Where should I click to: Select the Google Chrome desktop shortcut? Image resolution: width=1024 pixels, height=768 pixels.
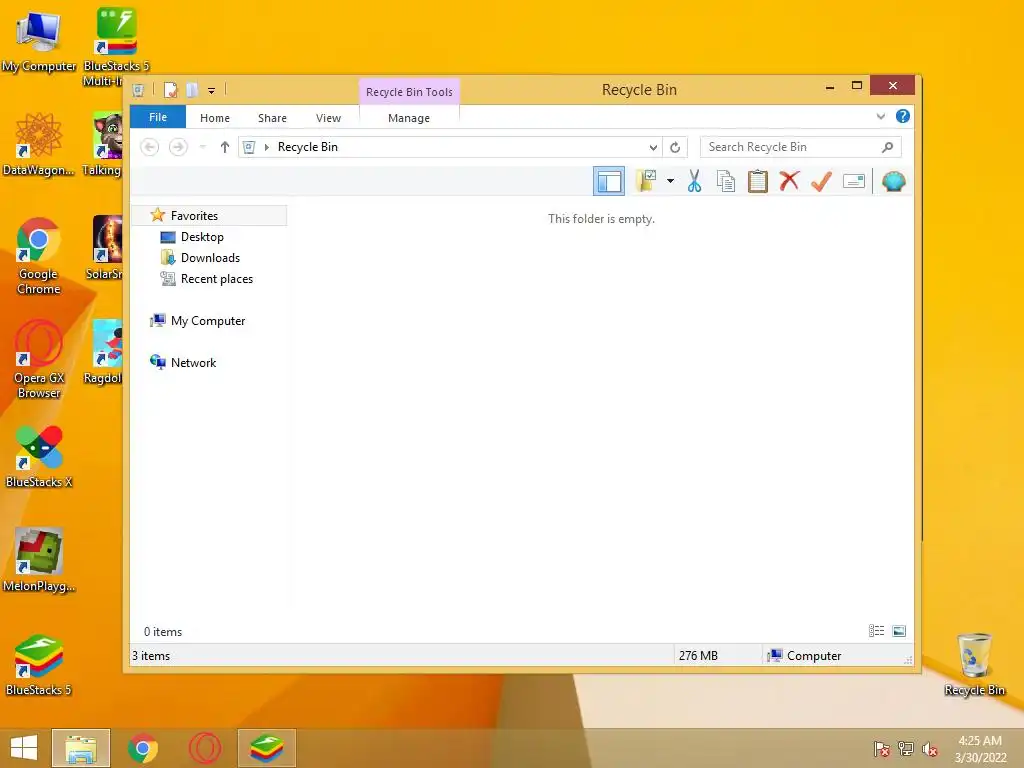39,256
